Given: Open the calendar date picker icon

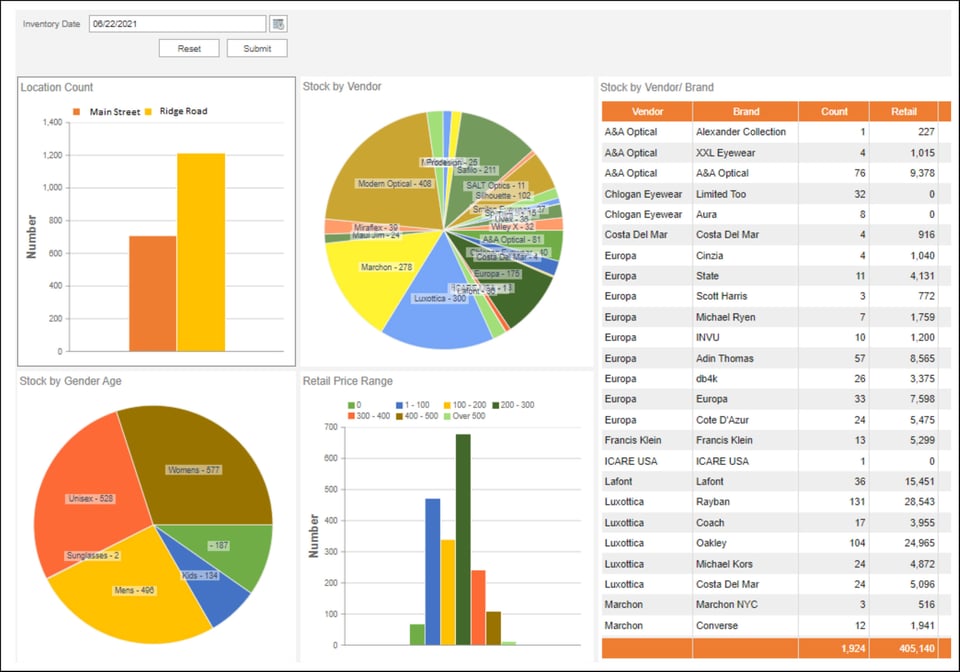Looking at the screenshot, I should tap(279, 24).
